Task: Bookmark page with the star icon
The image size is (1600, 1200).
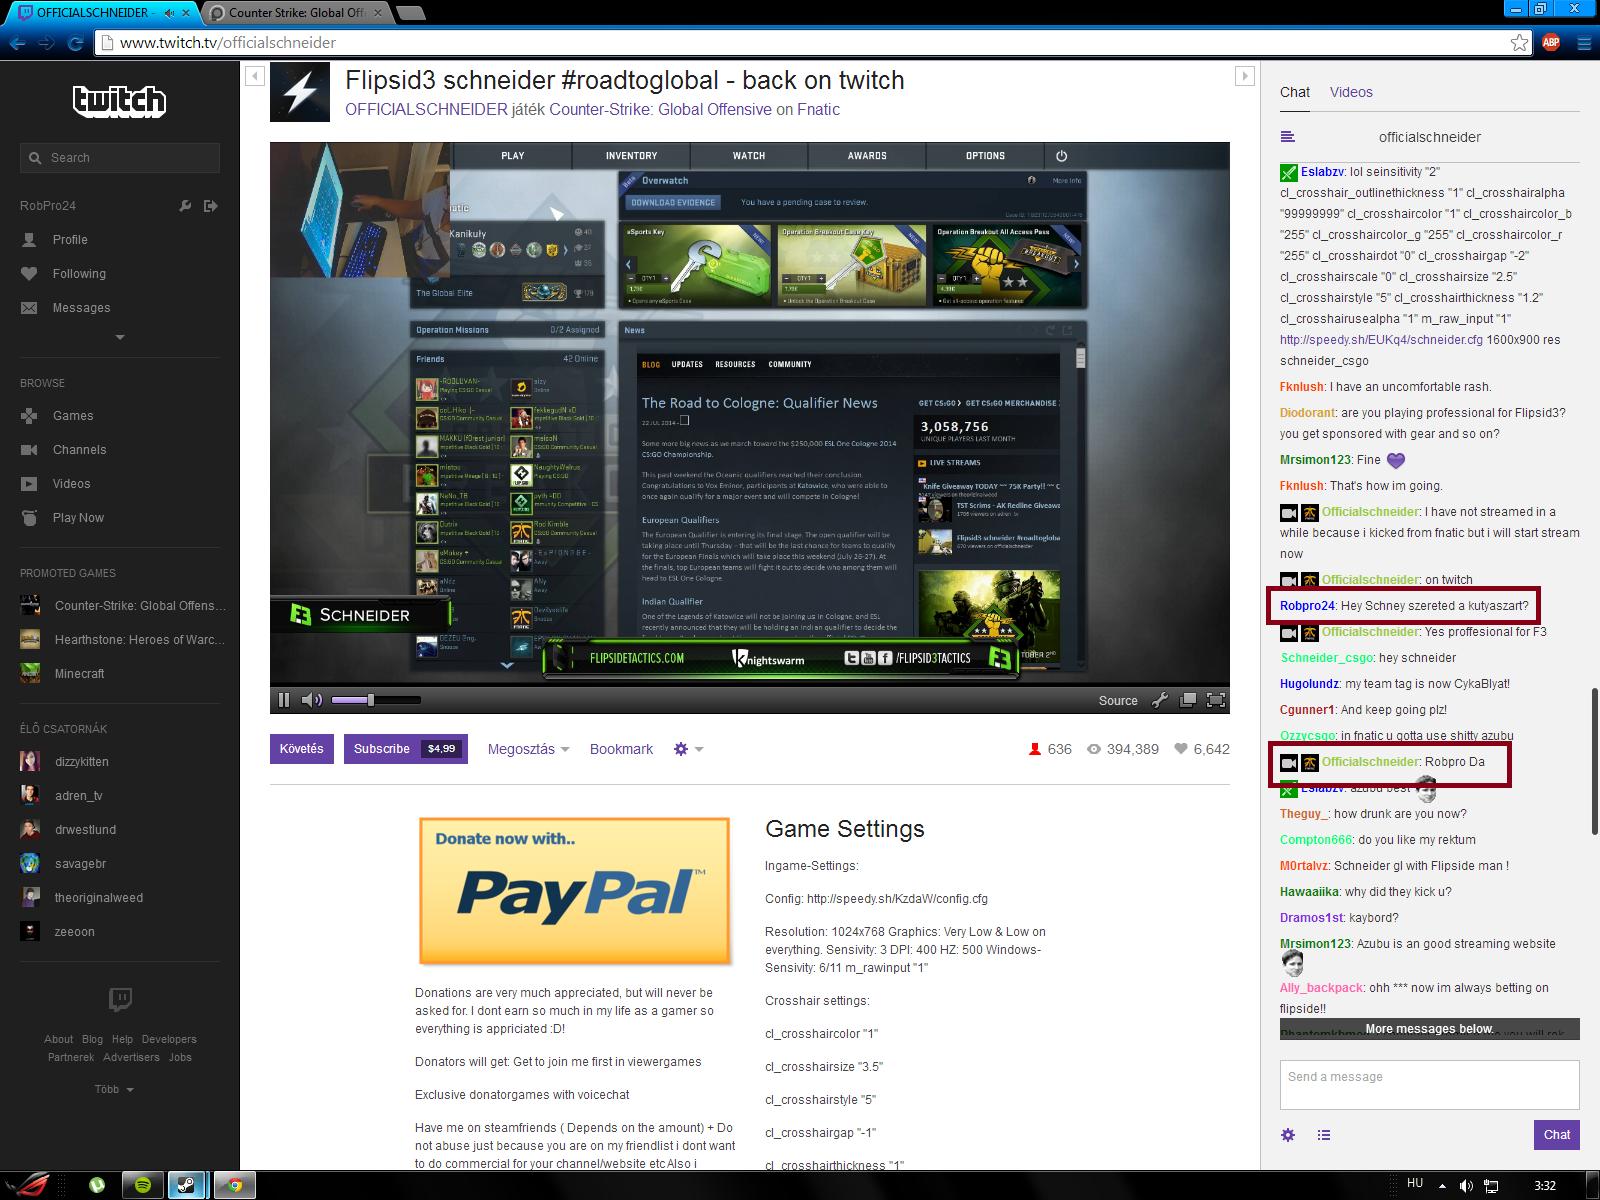Action: [x=1519, y=43]
